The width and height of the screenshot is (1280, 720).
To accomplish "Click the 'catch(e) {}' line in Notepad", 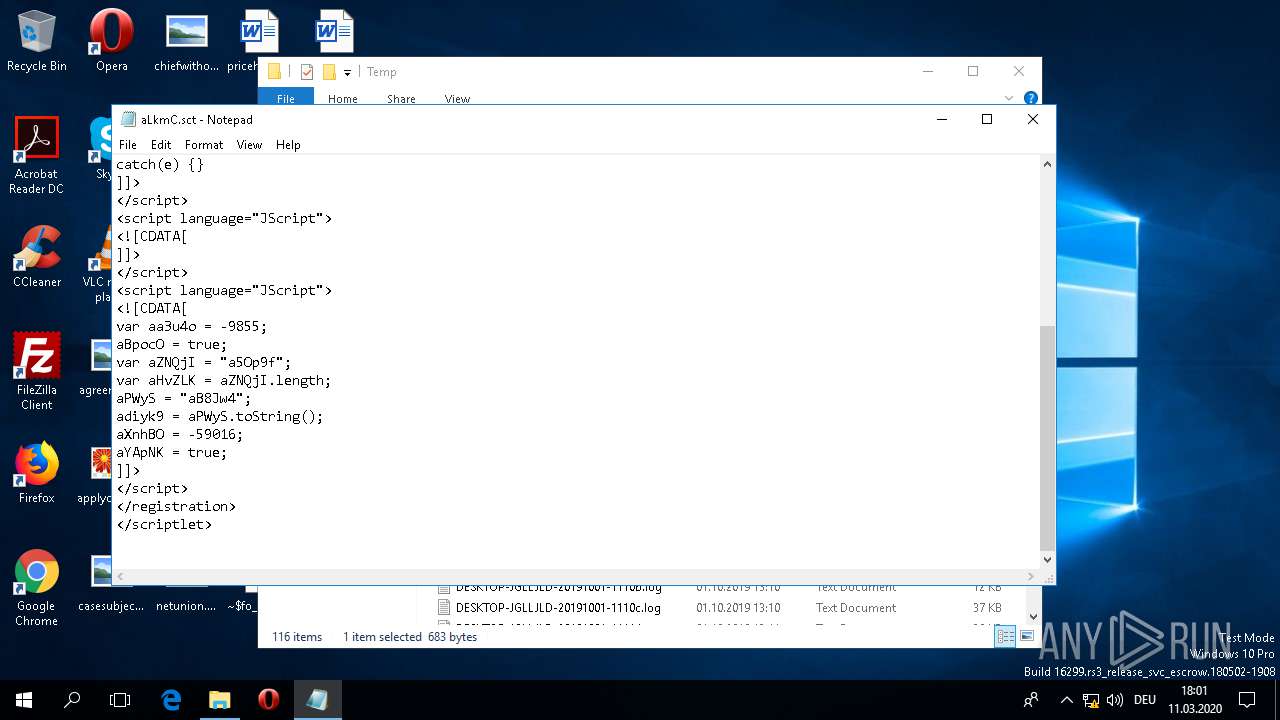I will pyautogui.click(x=160, y=164).
